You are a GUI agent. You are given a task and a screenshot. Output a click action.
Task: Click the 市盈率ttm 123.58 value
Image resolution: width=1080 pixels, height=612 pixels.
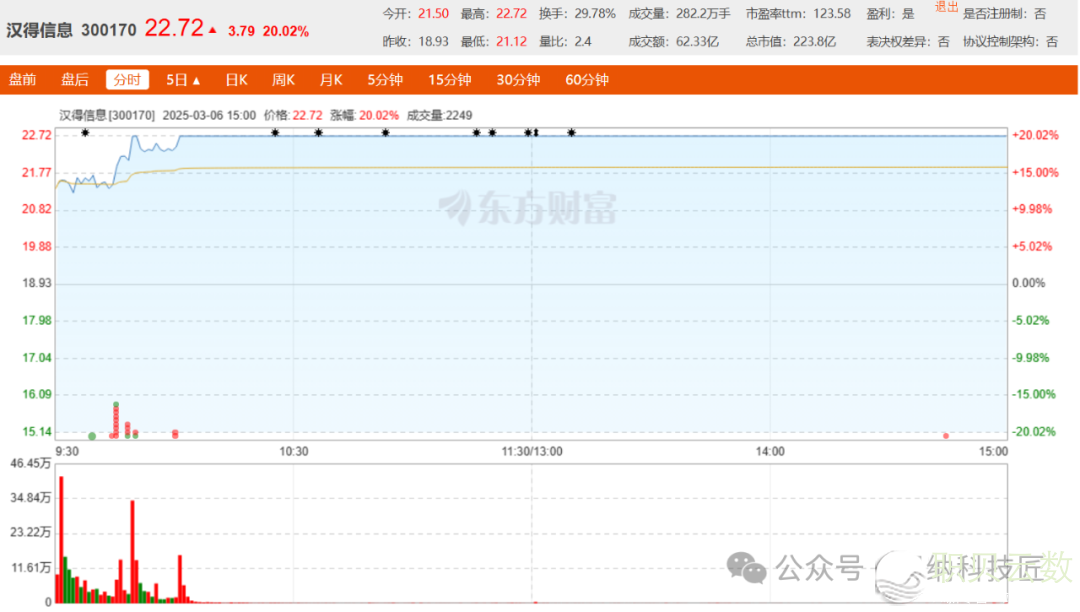tap(831, 14)
